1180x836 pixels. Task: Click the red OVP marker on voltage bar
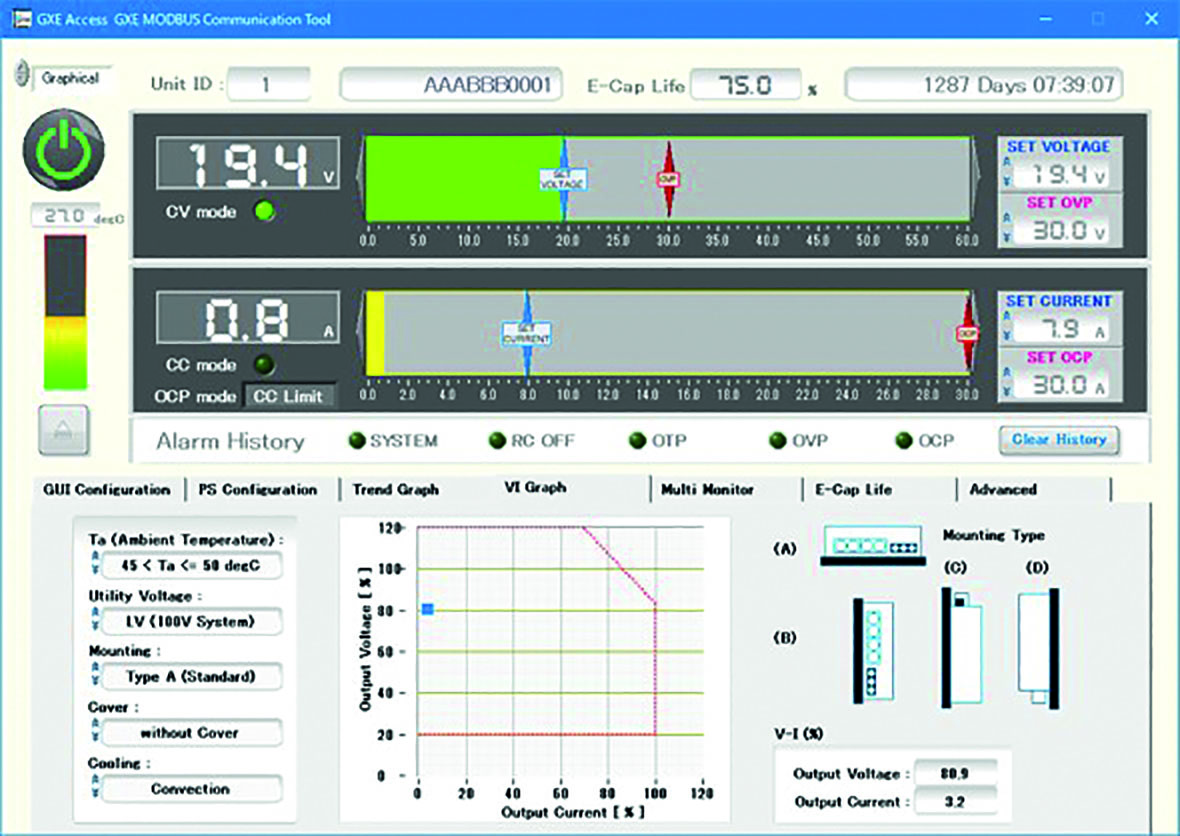pyautogui.click(x=668, y=178)
